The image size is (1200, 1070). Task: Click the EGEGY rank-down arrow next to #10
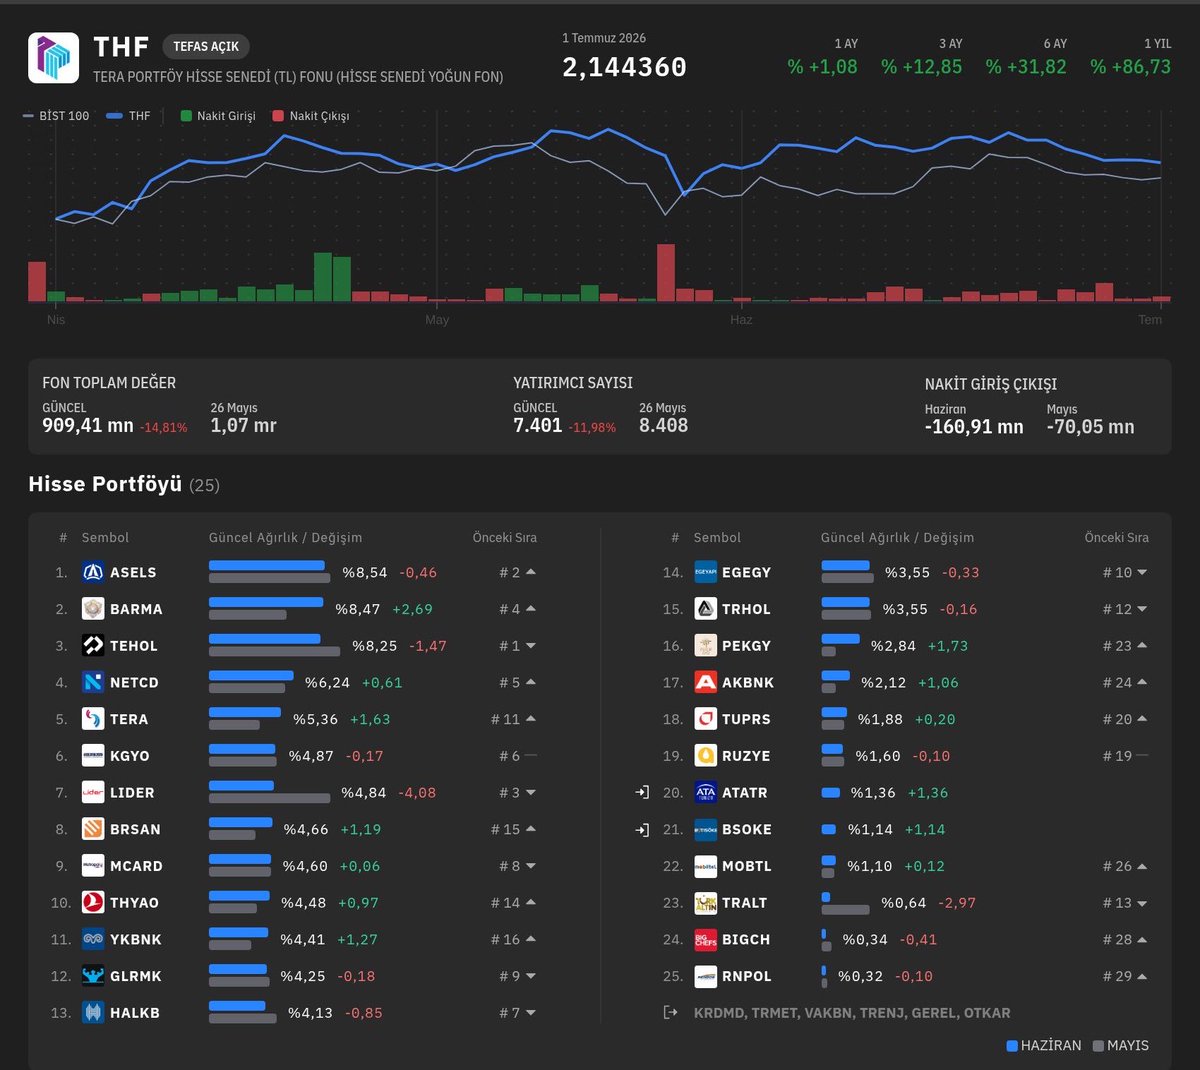point(1143,572)
